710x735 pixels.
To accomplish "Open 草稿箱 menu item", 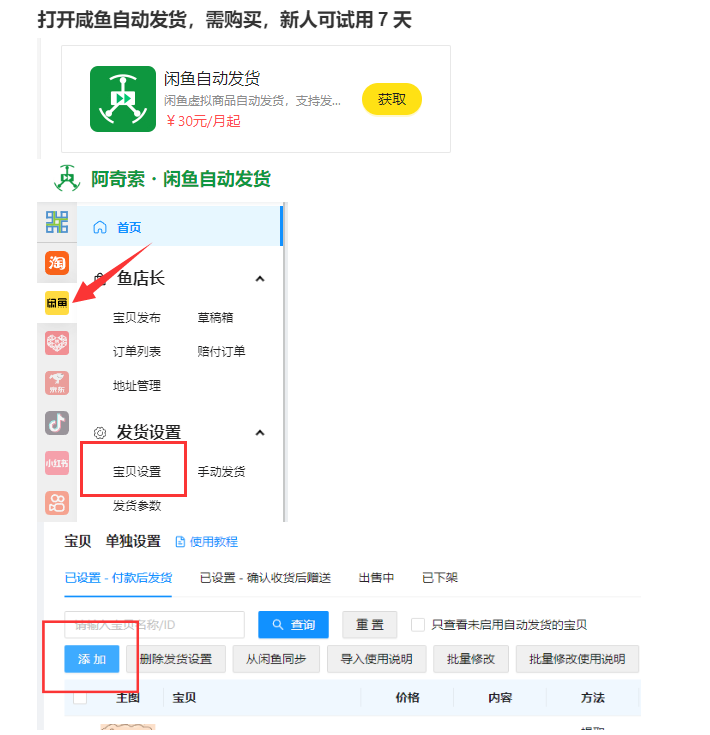I will (215, 318).
